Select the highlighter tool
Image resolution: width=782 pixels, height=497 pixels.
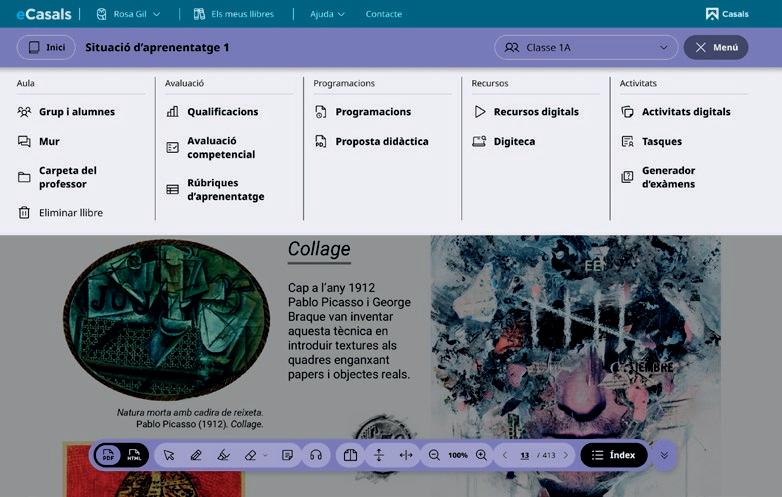[223, 455]
